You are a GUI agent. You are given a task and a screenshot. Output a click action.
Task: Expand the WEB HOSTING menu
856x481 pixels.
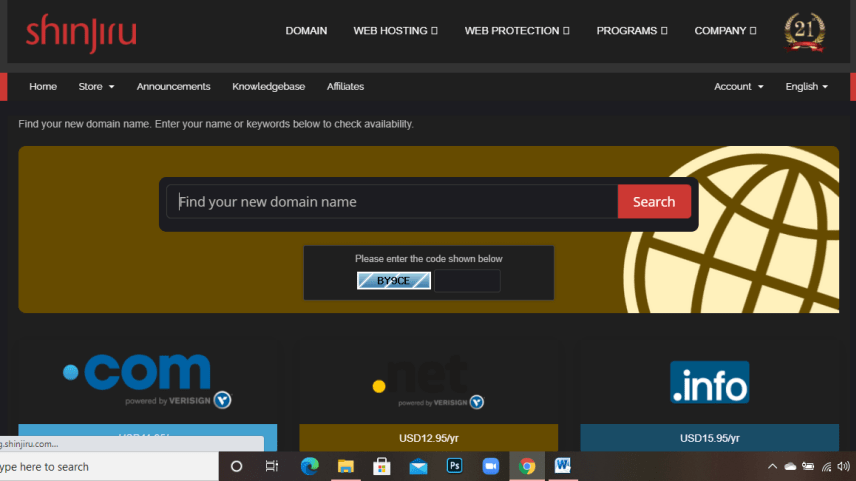(395, 31)
